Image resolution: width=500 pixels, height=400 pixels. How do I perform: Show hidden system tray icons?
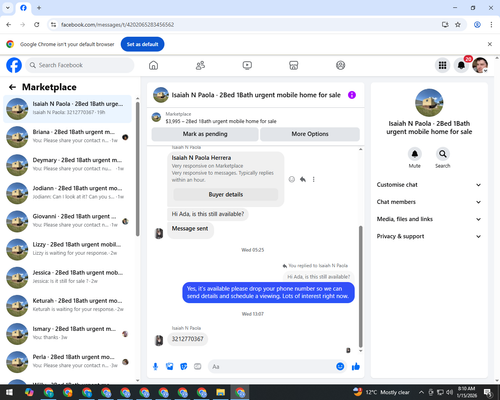(x=421, y=392)
